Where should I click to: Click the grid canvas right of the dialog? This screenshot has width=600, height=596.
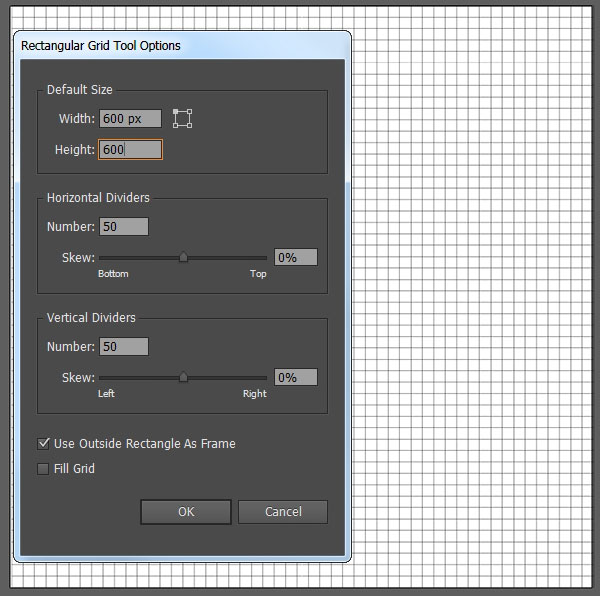[x=470, y=300]
